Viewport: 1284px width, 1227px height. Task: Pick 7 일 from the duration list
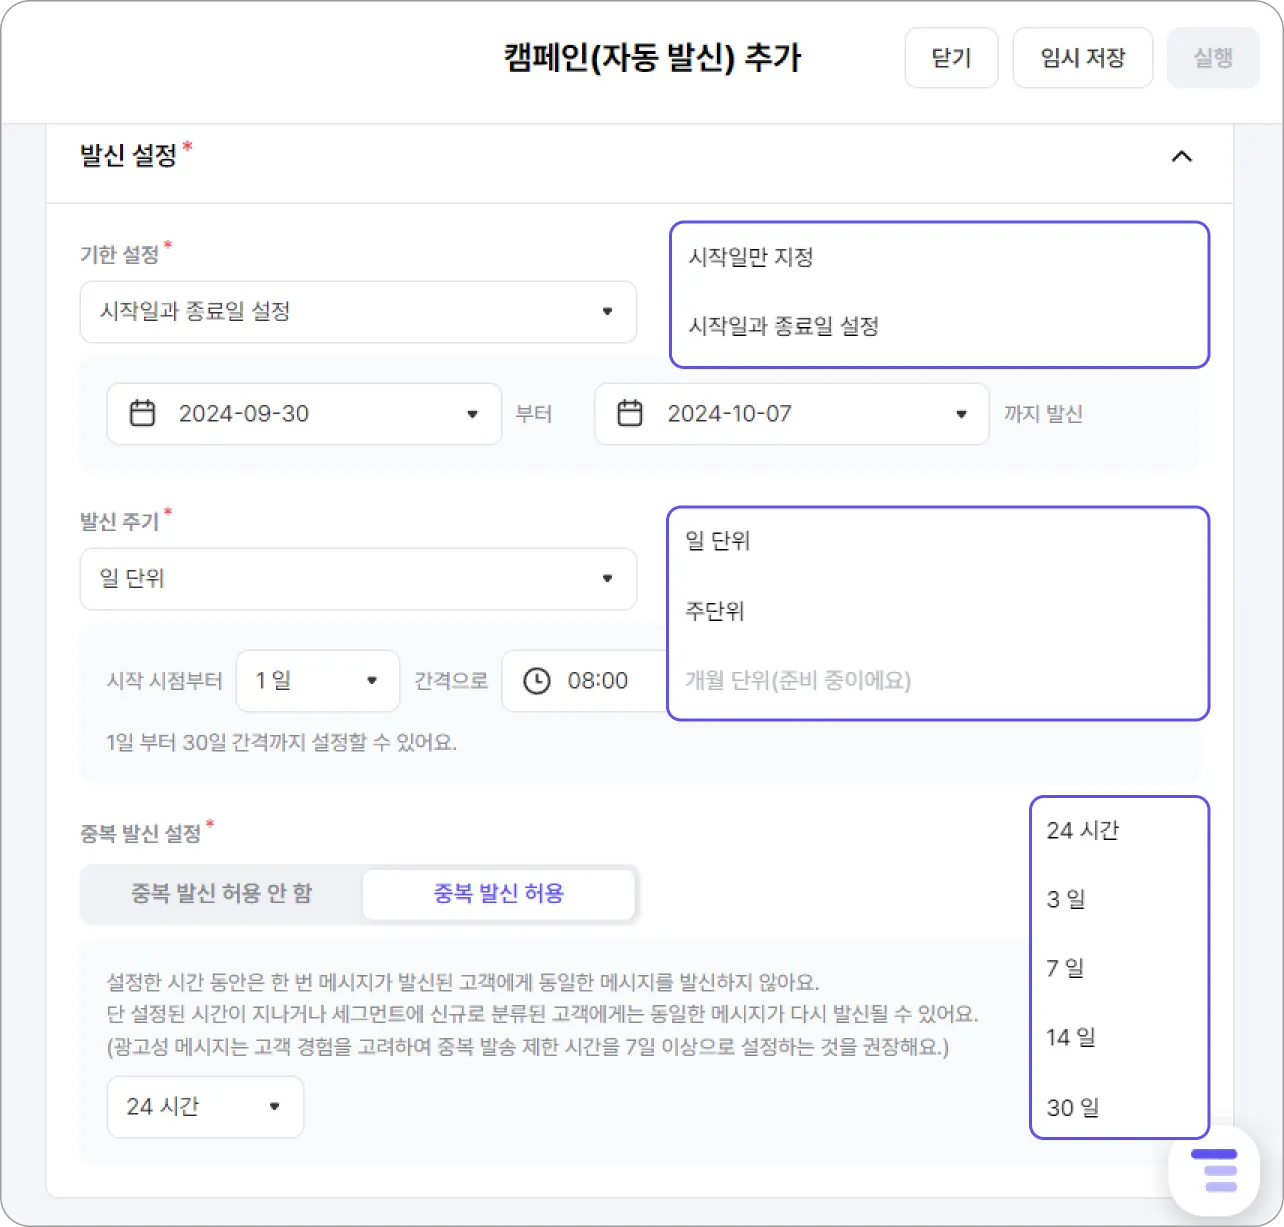click(x=1065, y=968)
